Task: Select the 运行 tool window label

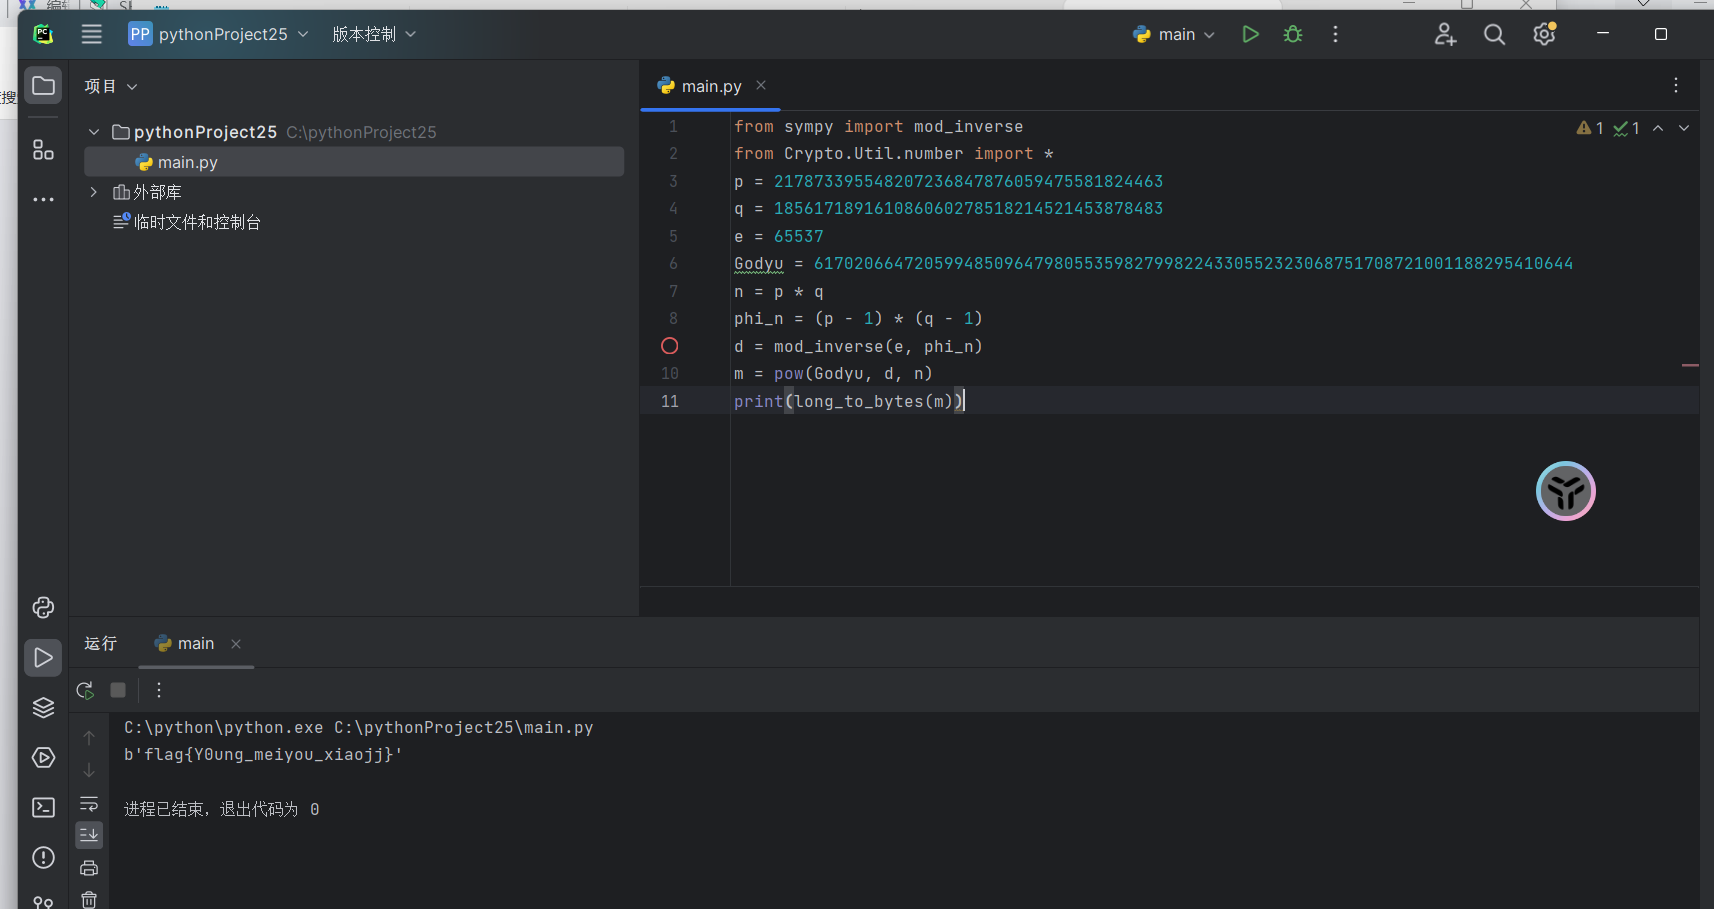Action: [x=101, y=643]
